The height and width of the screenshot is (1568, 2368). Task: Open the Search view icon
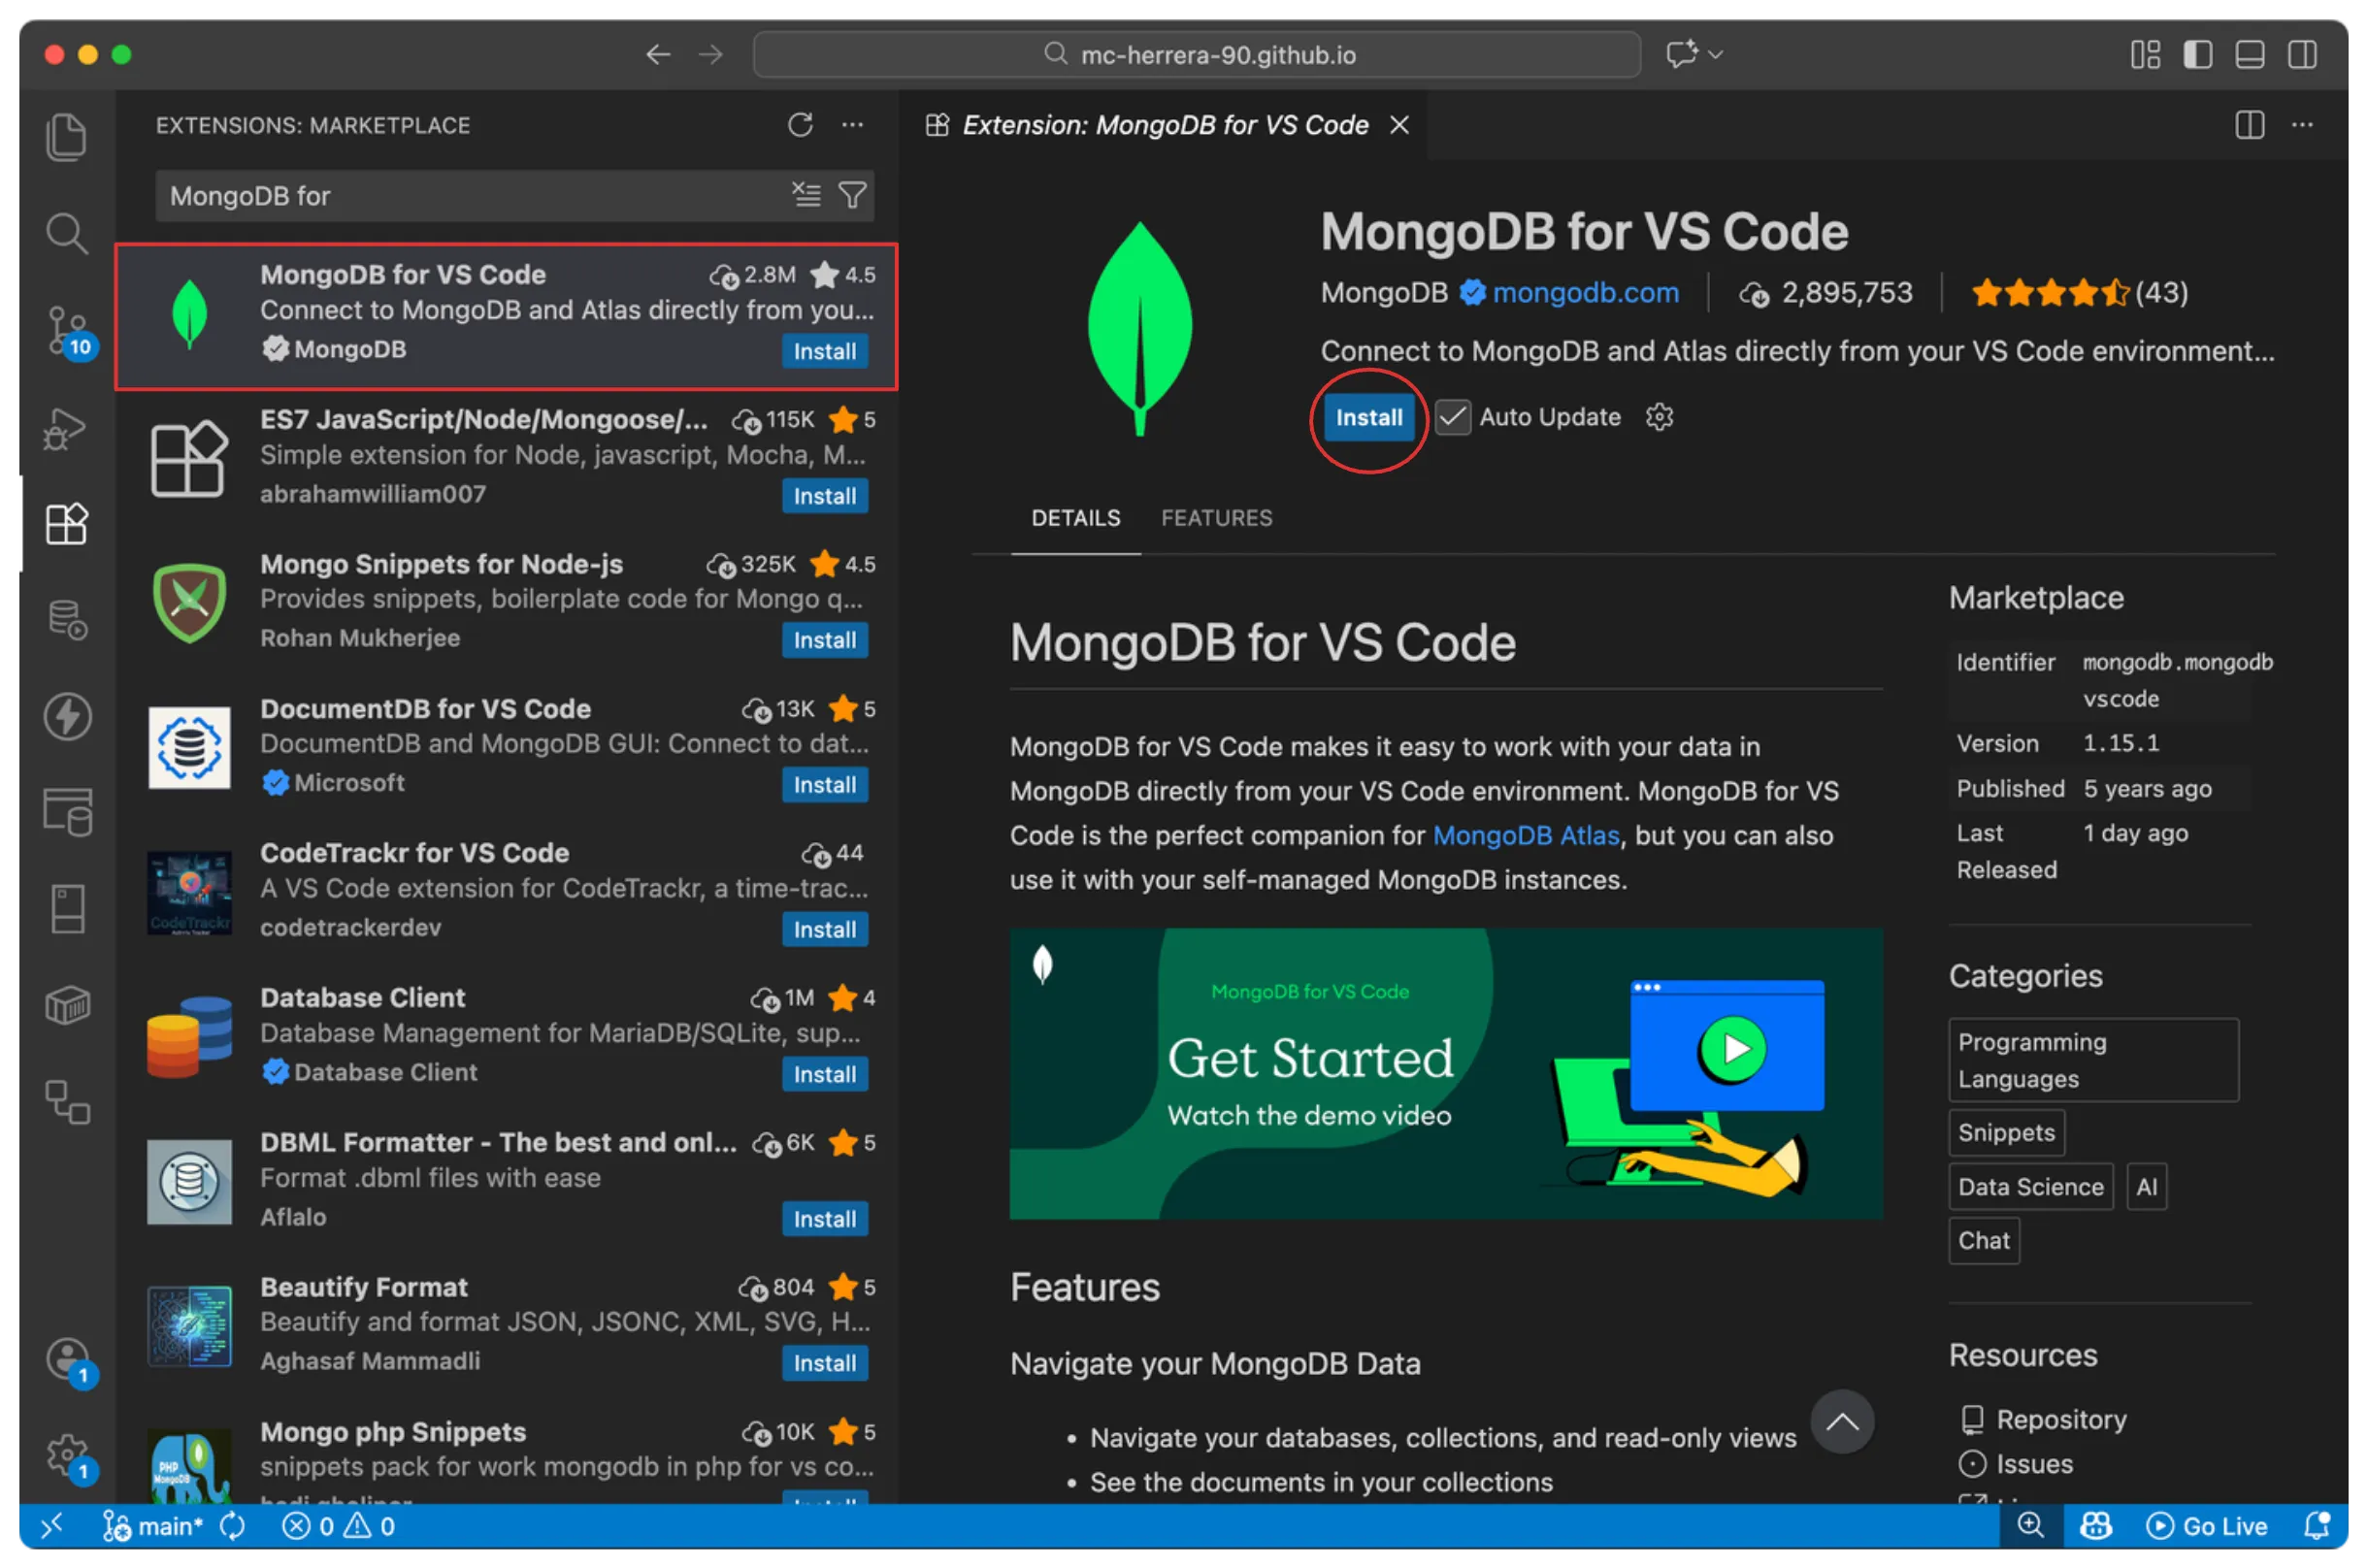[66, 233]
